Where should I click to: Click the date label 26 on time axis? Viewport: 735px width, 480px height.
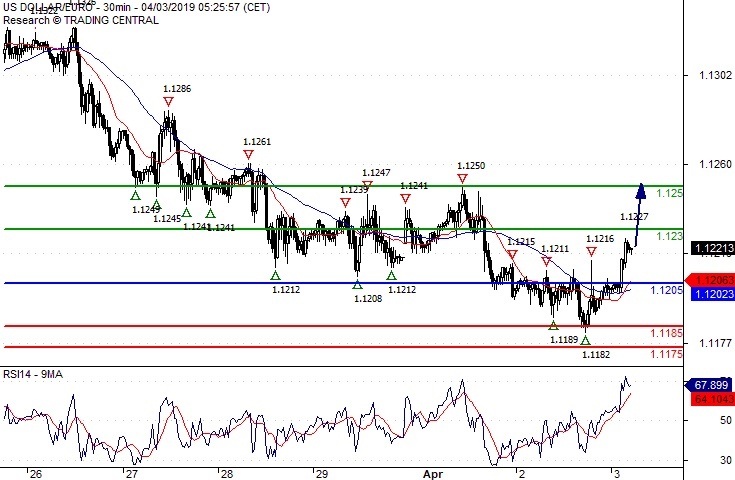click(x=36, y=474)
